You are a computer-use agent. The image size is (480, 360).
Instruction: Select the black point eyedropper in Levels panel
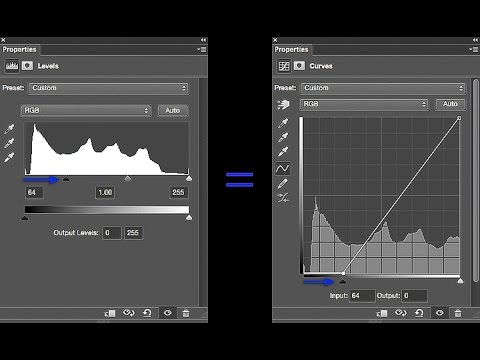click(9, 129)
